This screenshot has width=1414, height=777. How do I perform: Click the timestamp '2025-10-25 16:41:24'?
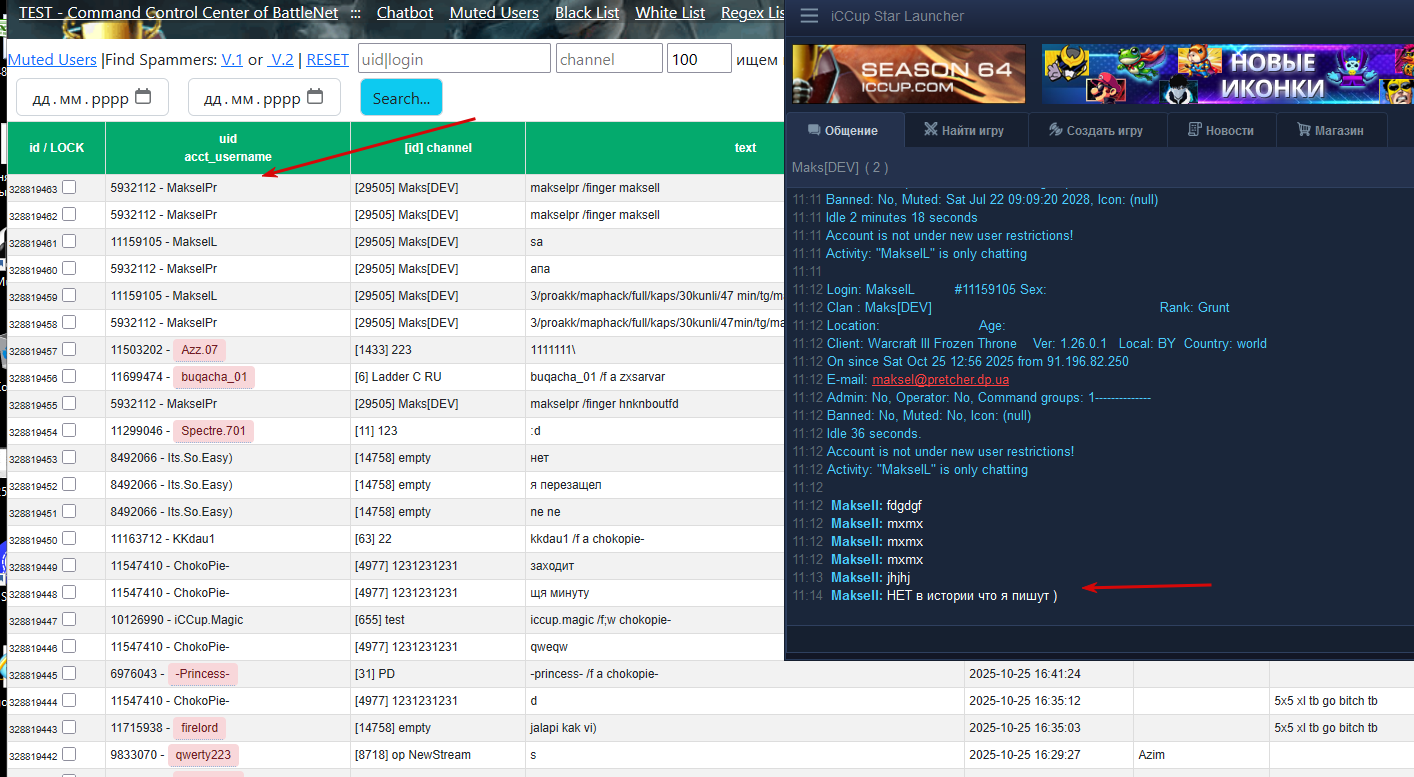(x=1026, y=674)
